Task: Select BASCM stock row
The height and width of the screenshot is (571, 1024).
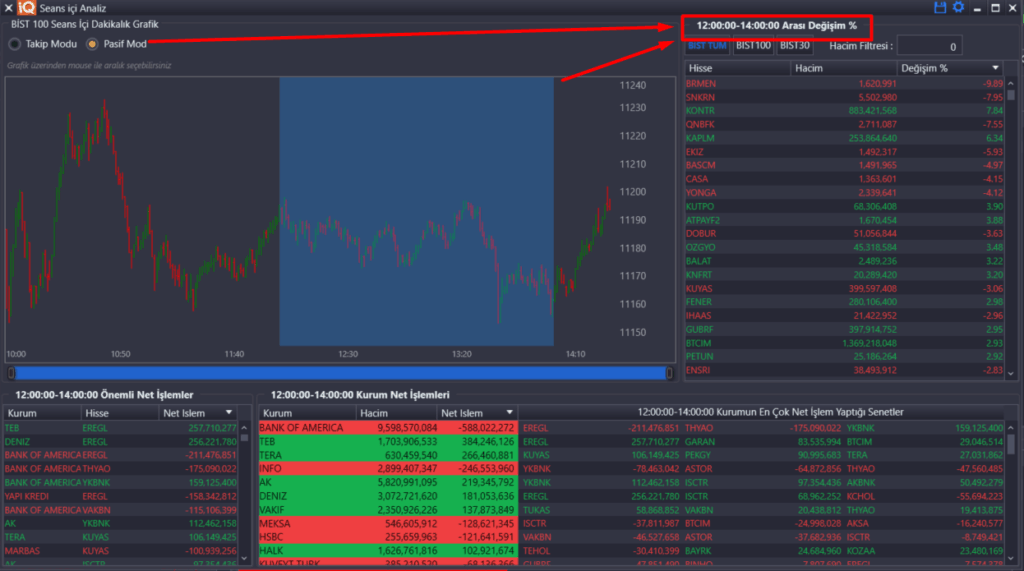Action: click(x=844, y=165)
